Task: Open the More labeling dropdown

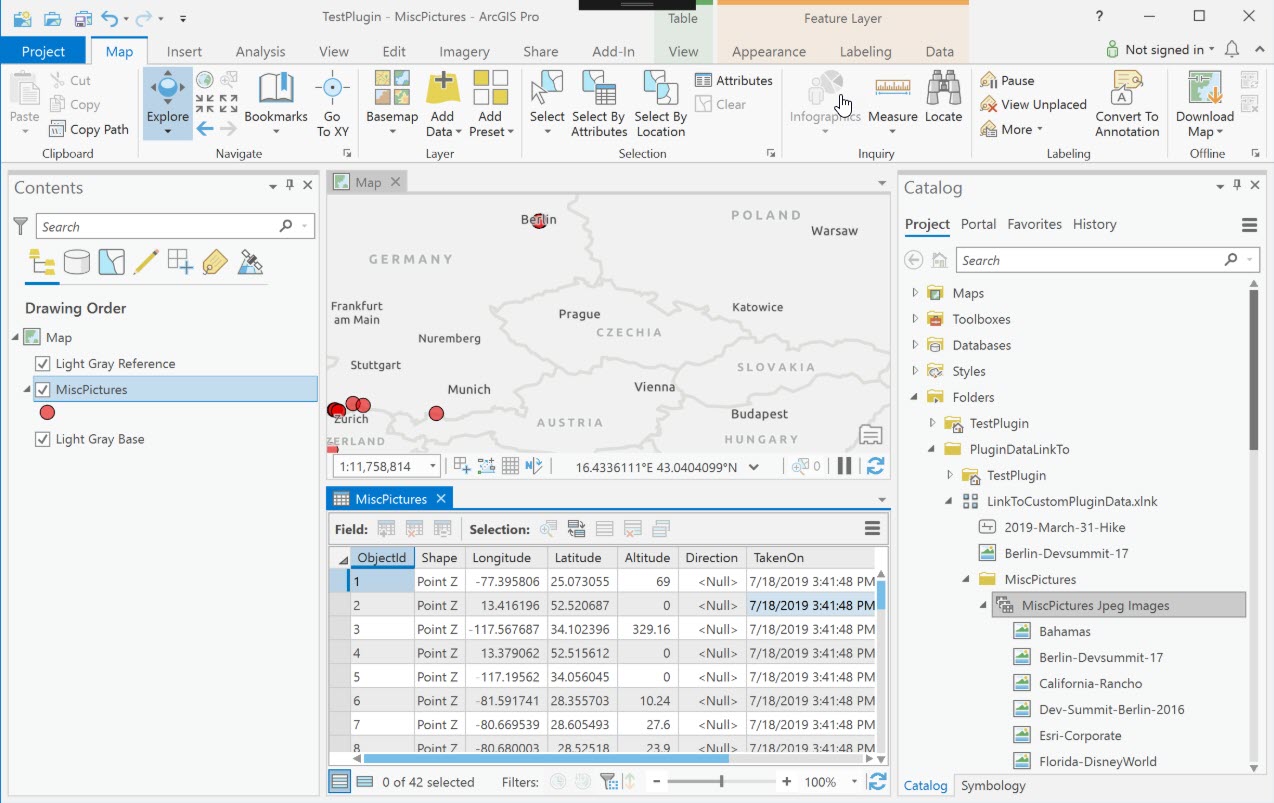Action: point(1011,129)
